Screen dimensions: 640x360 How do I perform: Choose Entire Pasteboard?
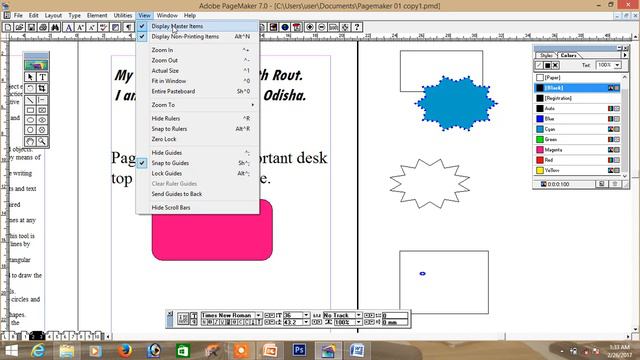[198, 91]
